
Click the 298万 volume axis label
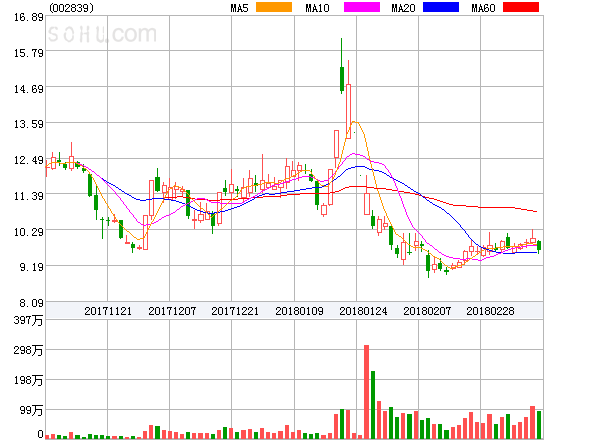pyautogui.click(x=28, y=350)
